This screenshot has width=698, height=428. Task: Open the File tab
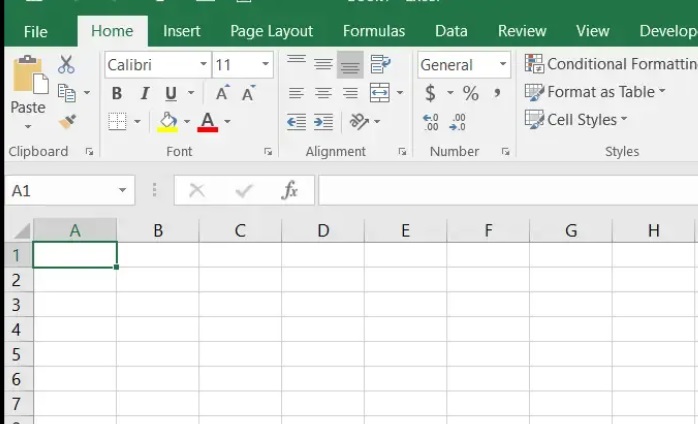(x=36, y=32)
